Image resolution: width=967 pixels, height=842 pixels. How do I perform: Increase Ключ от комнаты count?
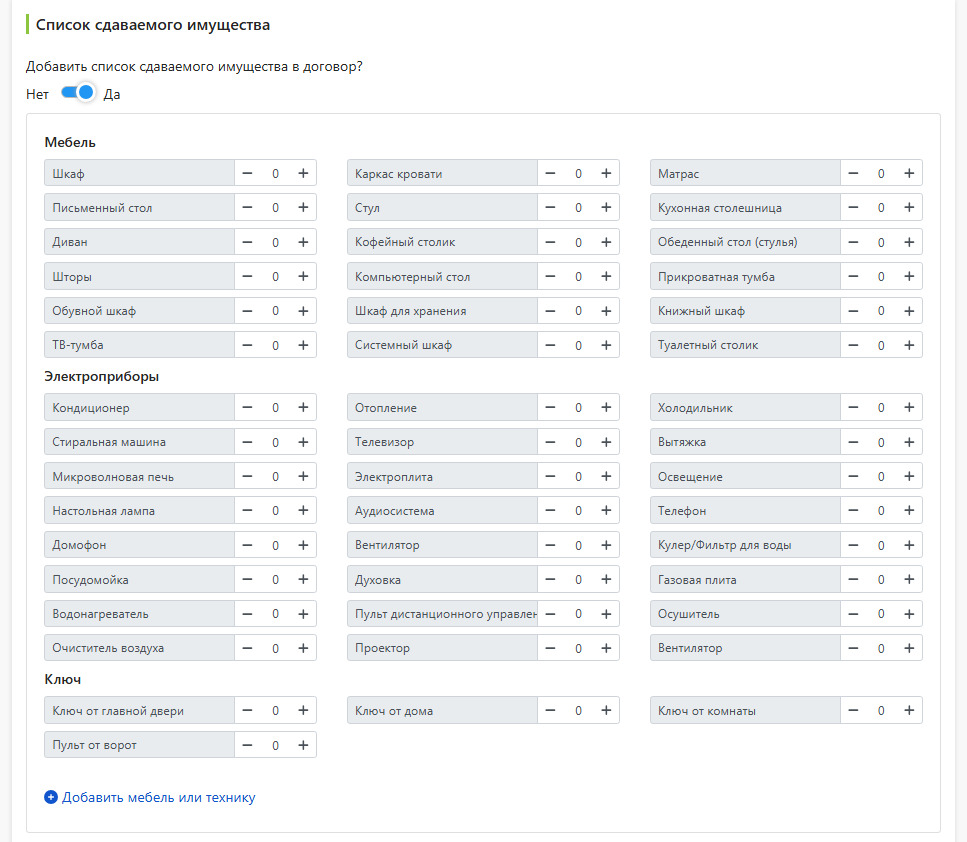coord(909,711)
